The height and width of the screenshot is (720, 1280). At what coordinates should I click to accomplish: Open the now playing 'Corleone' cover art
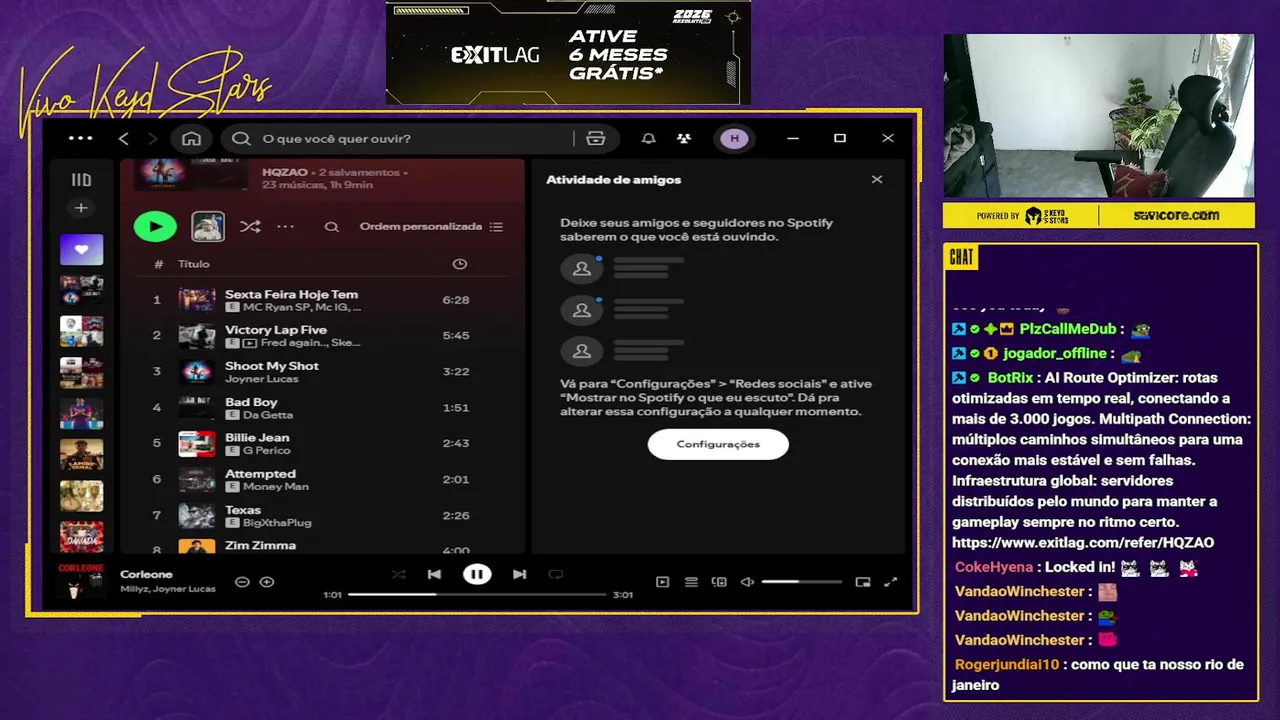click(x=82, y=581)
